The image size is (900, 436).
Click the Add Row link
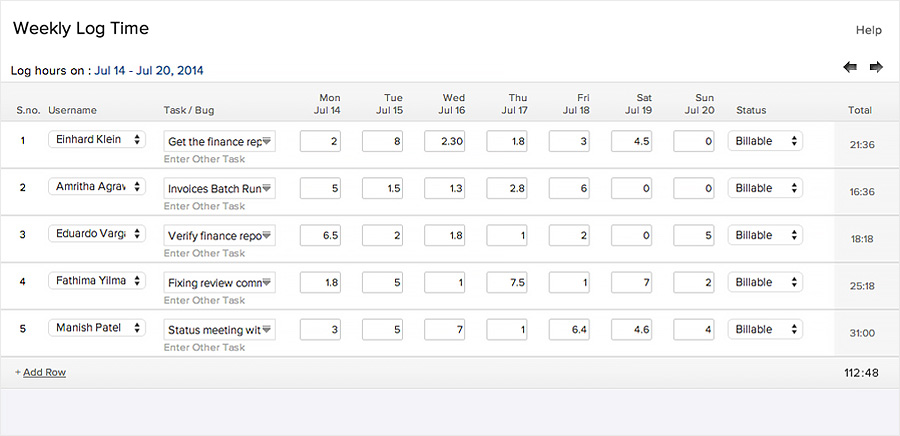(41, 372)
